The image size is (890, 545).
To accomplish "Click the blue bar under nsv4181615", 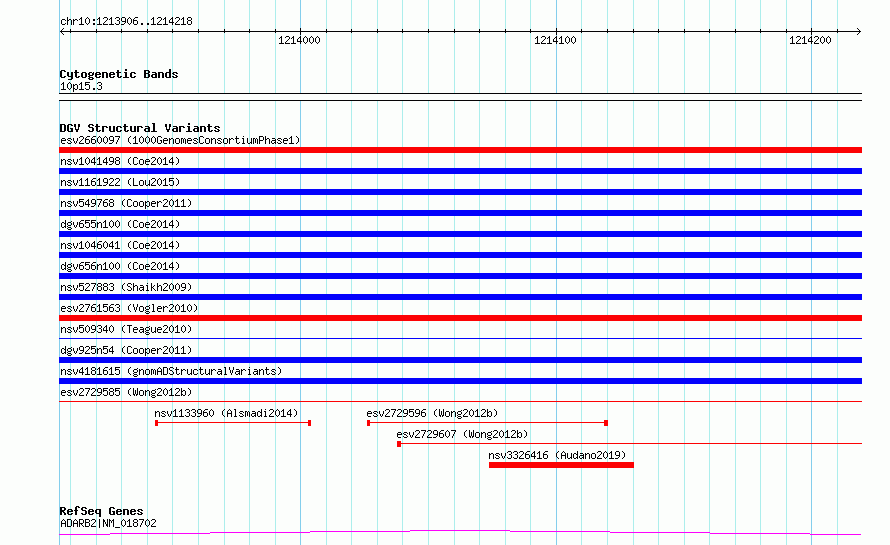I will pyautogui.click(x=460, y=381).
